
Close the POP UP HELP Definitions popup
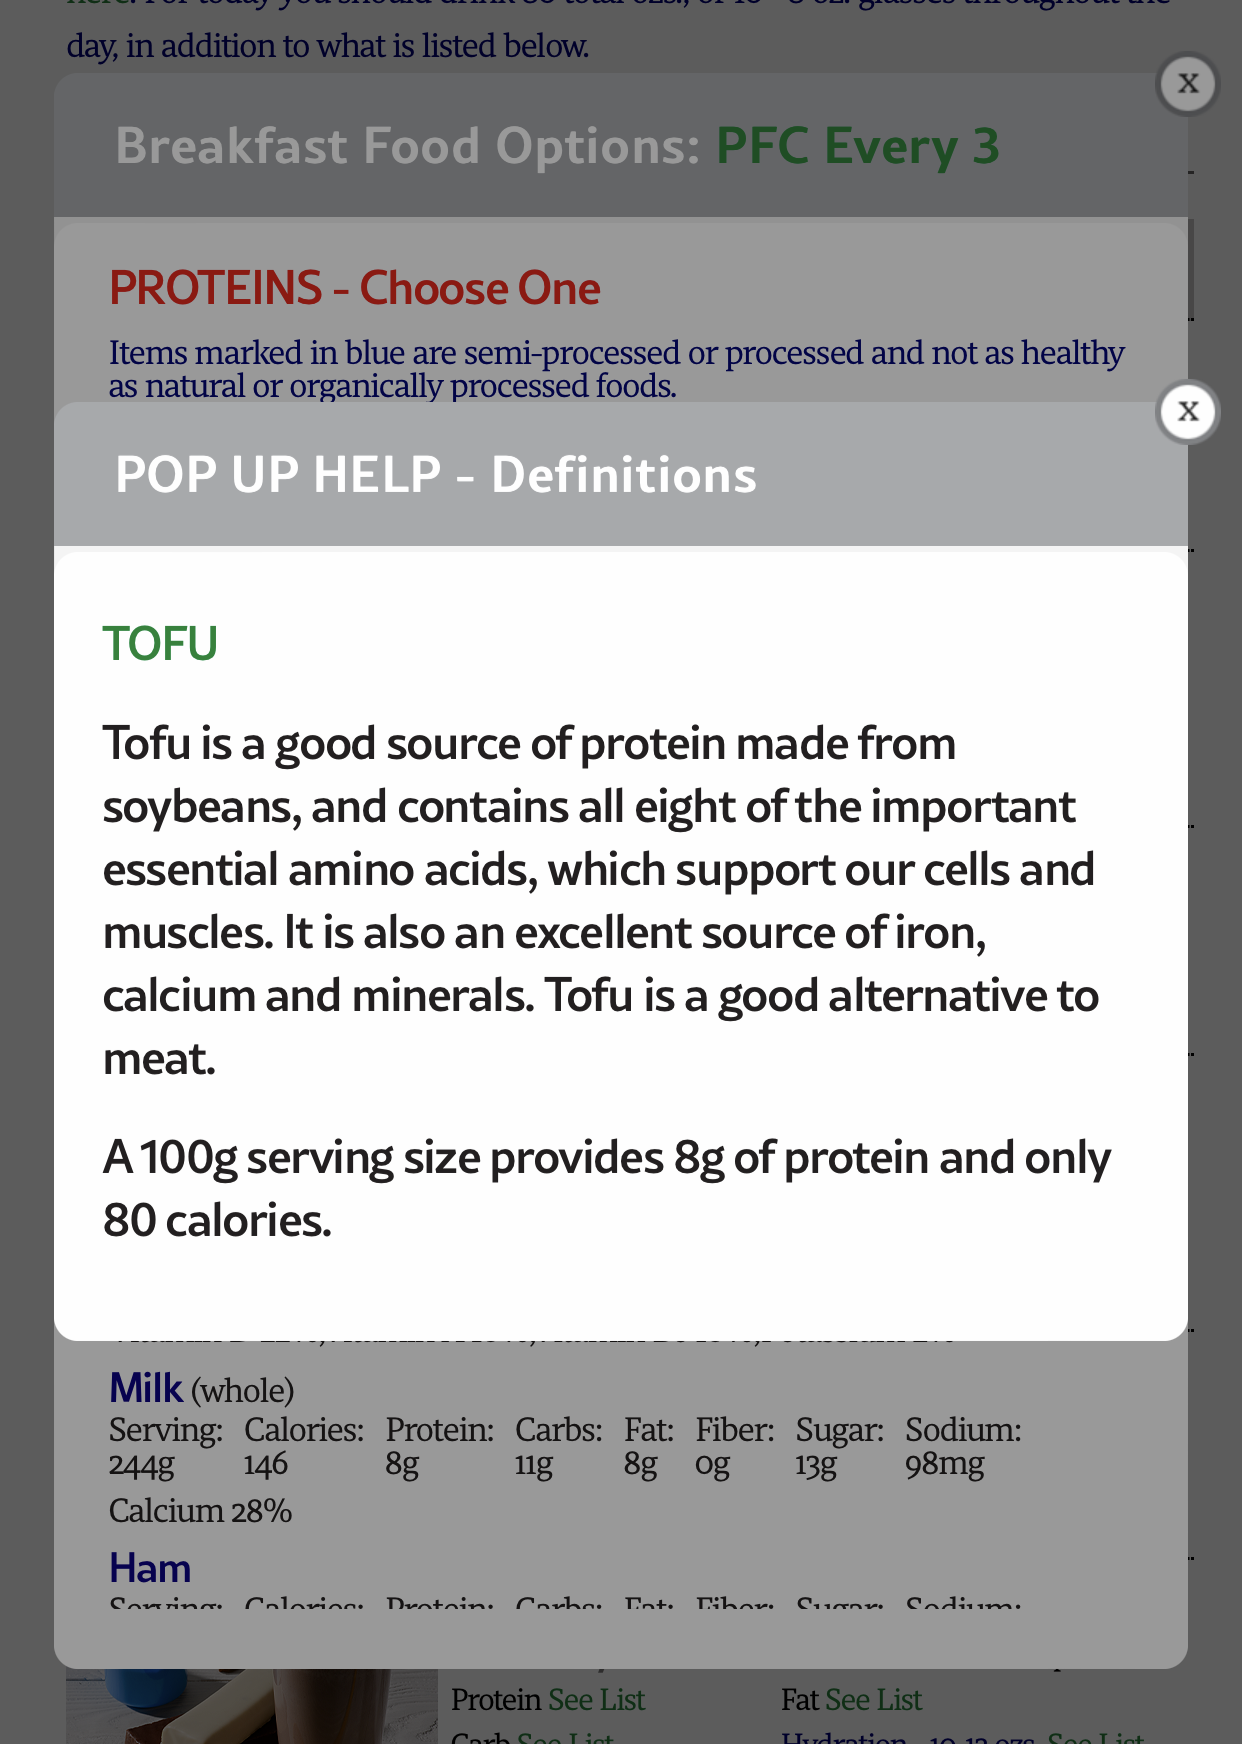(x=1187, y=411)
